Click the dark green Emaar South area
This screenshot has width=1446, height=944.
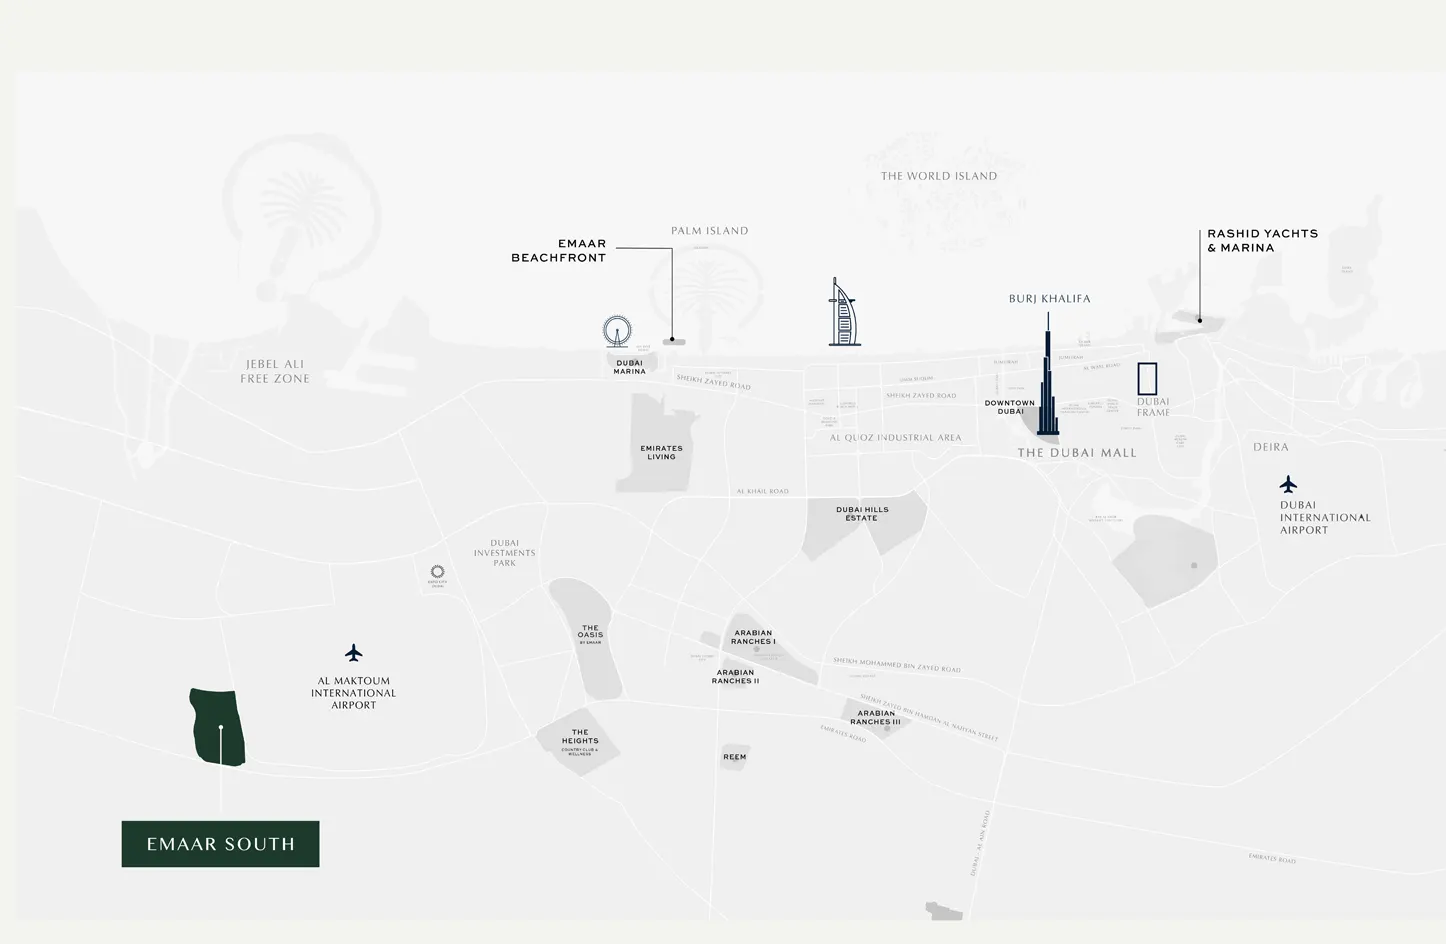pyautogui.click(x=218, y=727)
